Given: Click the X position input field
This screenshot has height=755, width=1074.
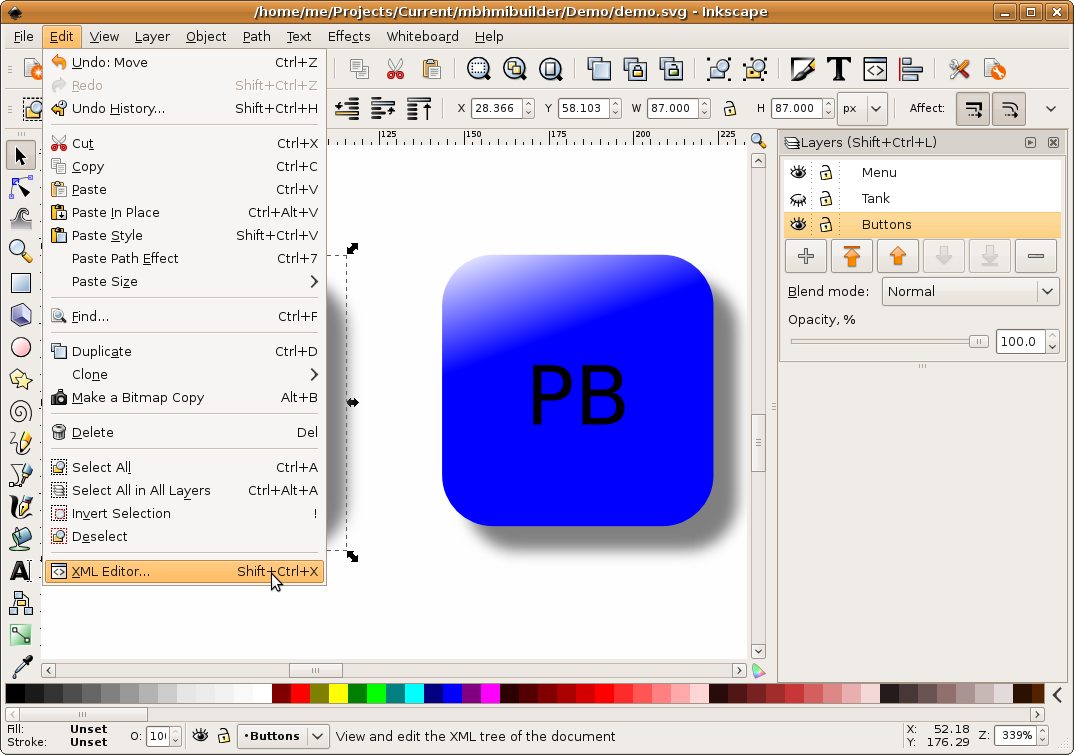Looking at the screenshot, I should click(497, 108).
